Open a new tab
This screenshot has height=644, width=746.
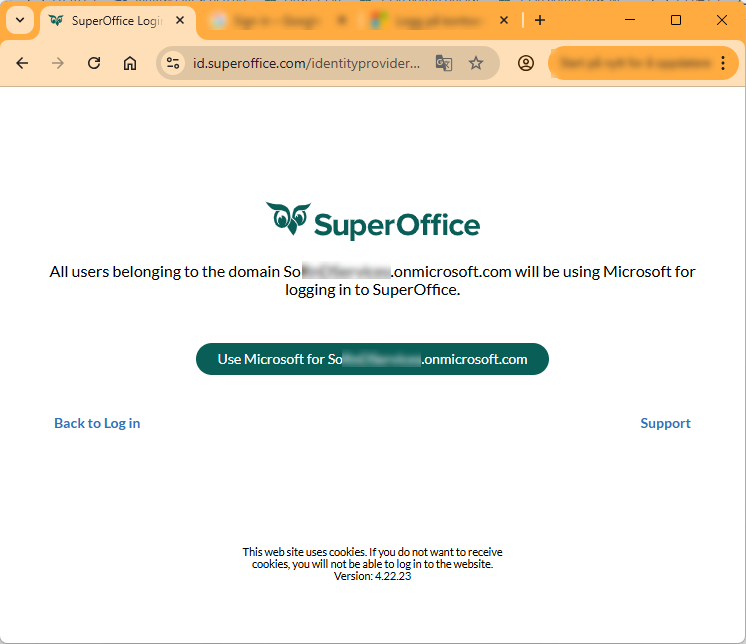(x=540, y=20)
